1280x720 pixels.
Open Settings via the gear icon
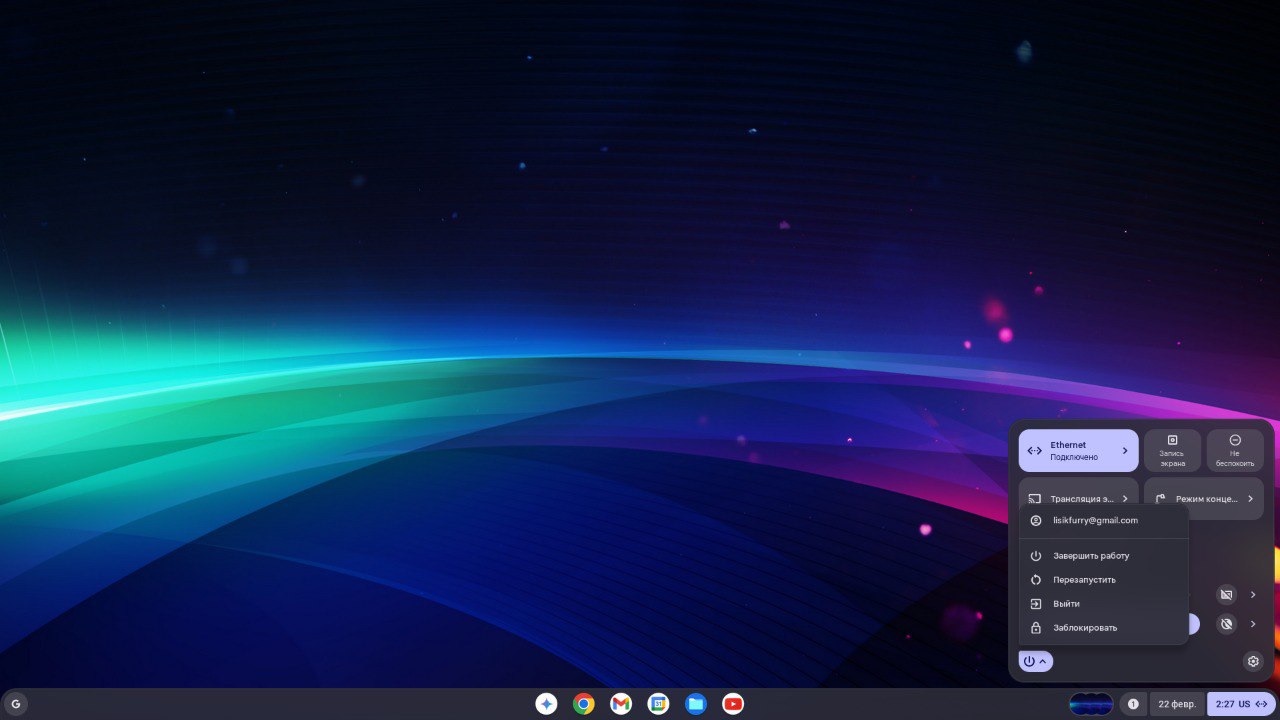tap(1253, 661)
